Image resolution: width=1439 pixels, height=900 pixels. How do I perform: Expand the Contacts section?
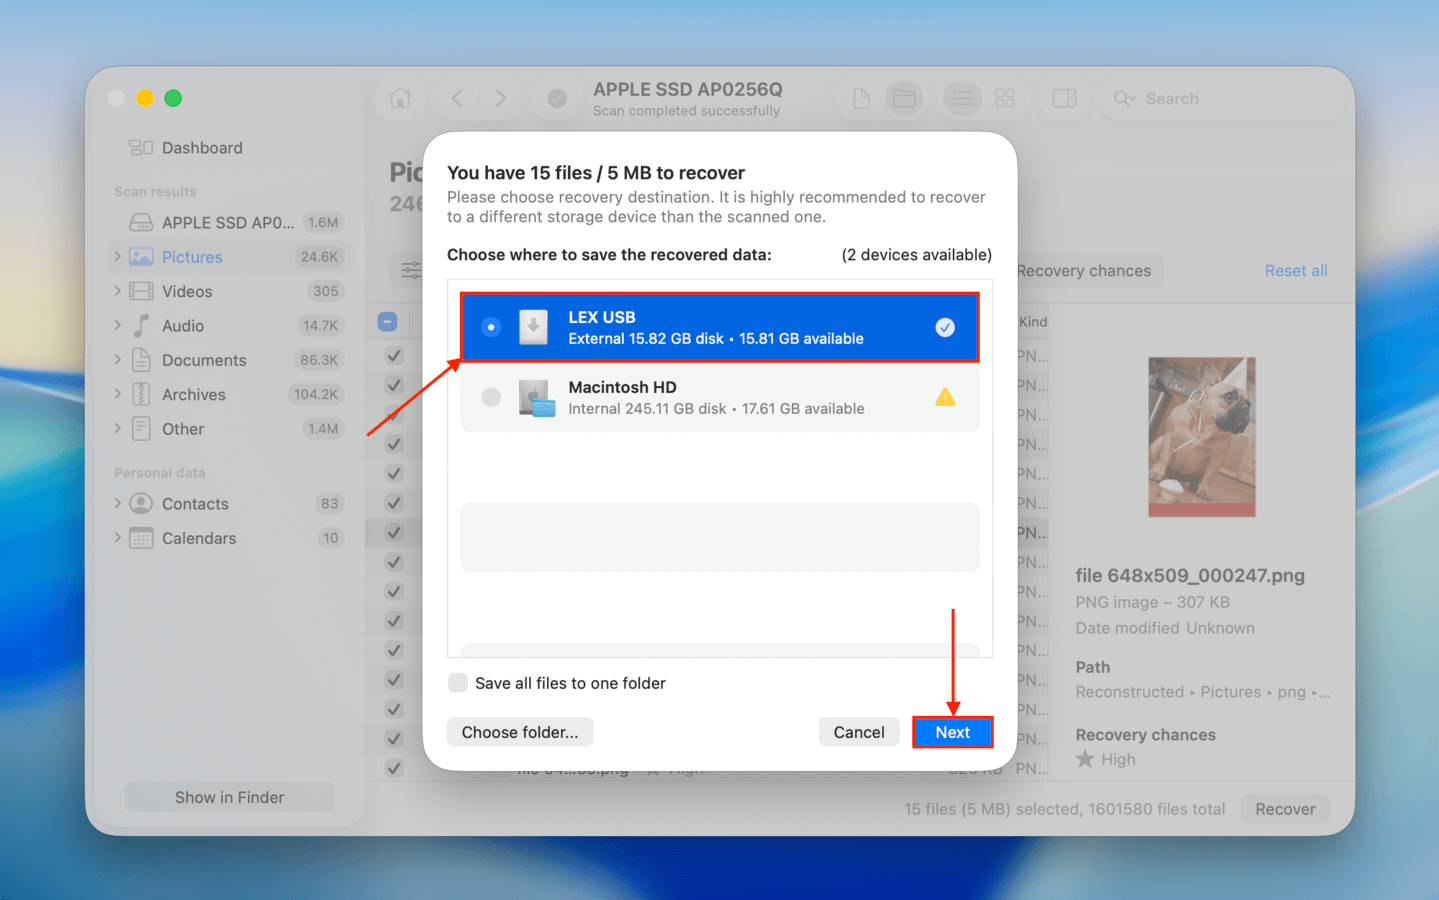[116, 503]
